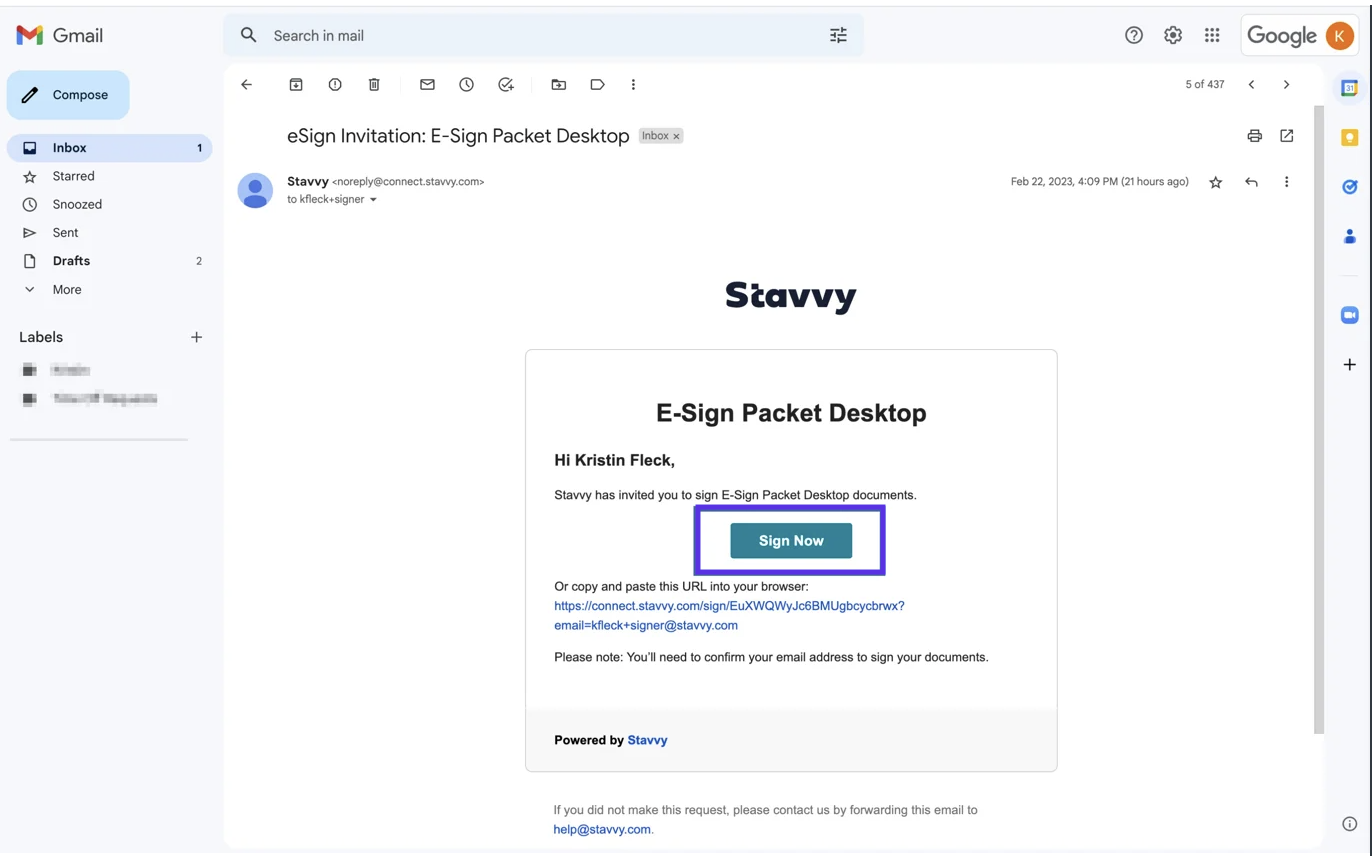Archive this email using the toolbar icon
Screen dimensions: 1372x856
click(296, 85)
